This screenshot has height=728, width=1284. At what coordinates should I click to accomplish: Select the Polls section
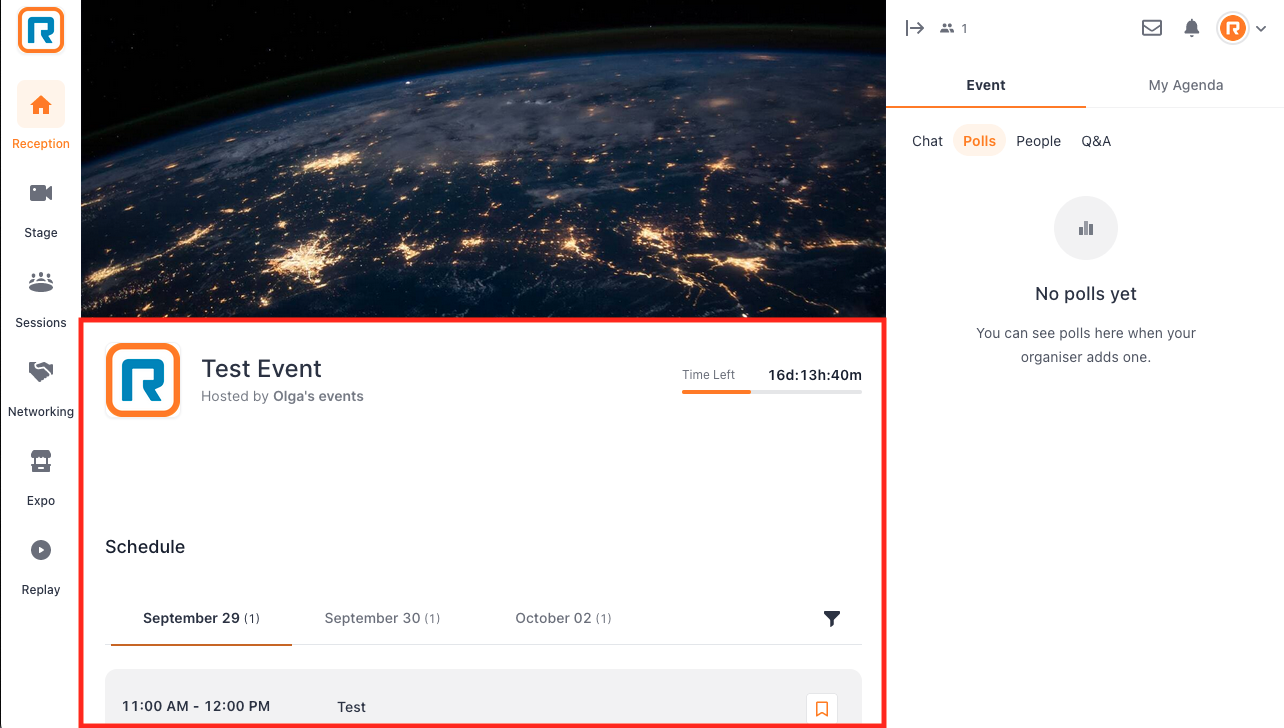(979, 141)
